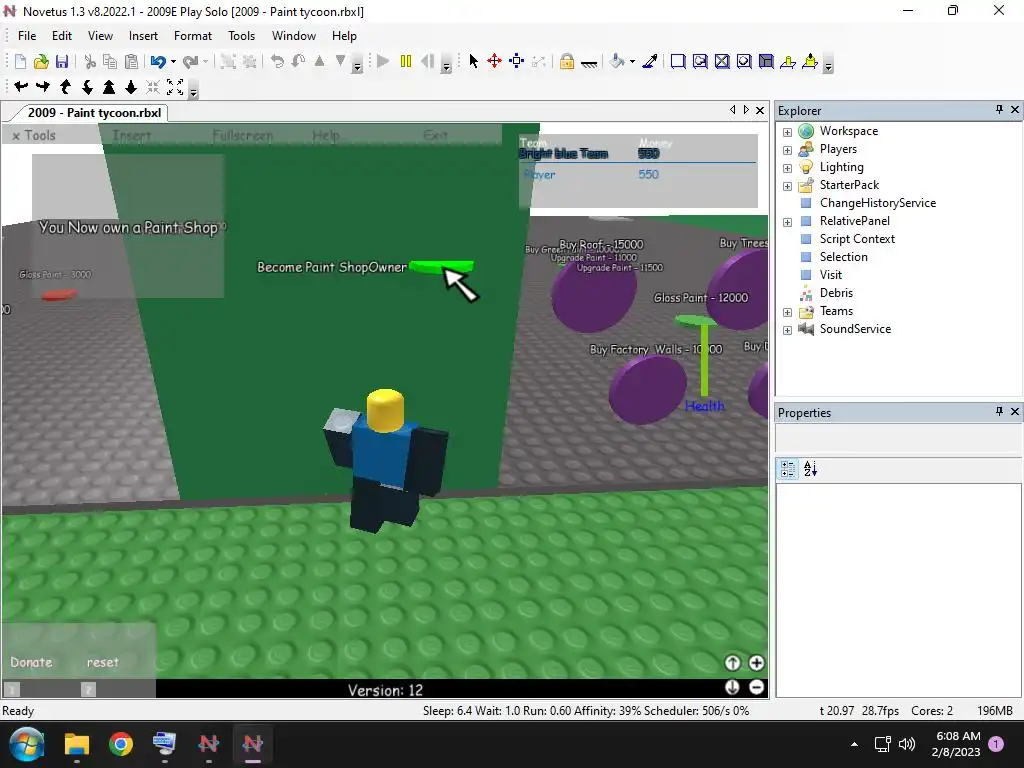Open File Explorer from the taskbar

77,744
